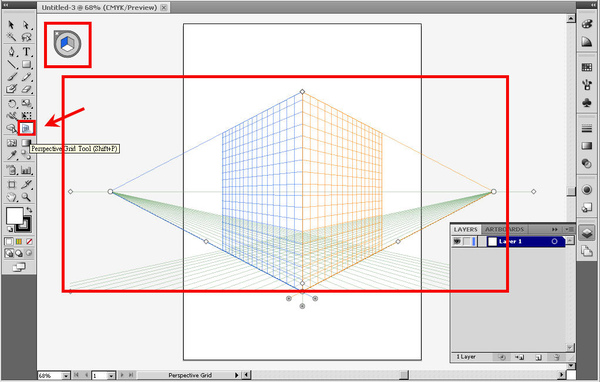This screenshot has width=600, height=382.
Task: Toggle the Layers panel dock icon
Action: click(x=587, y=233)
